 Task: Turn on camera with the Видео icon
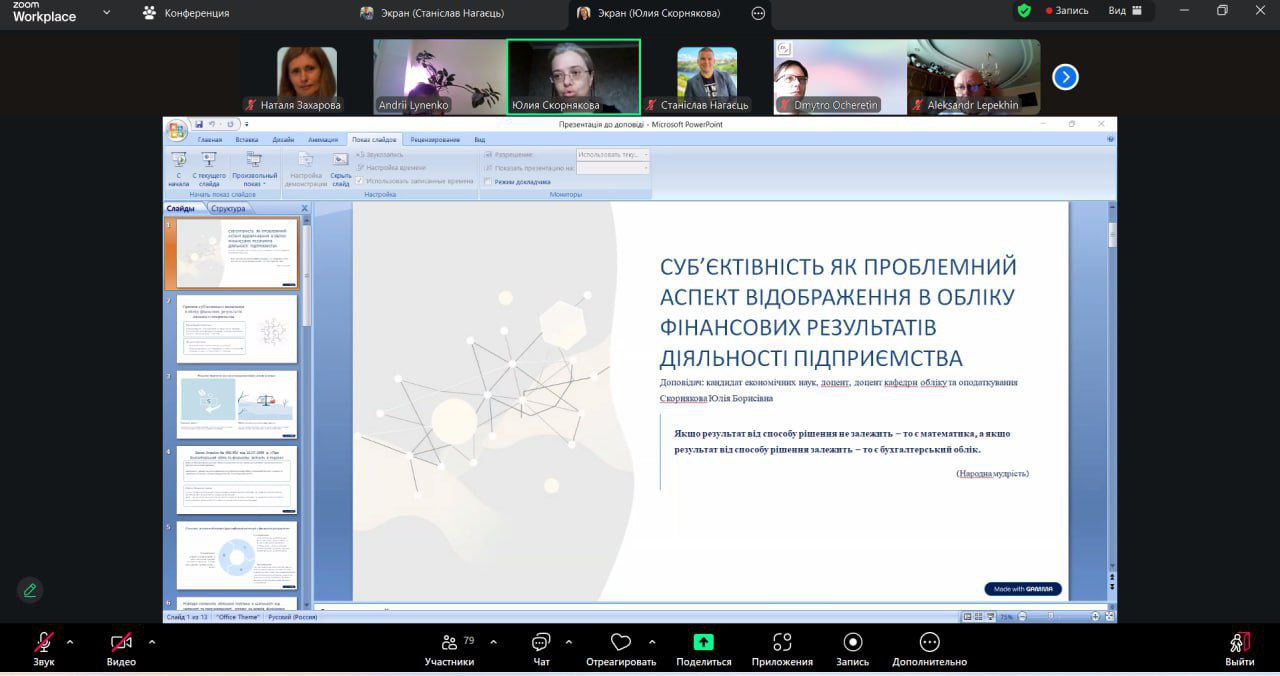[x=121, y=642]
